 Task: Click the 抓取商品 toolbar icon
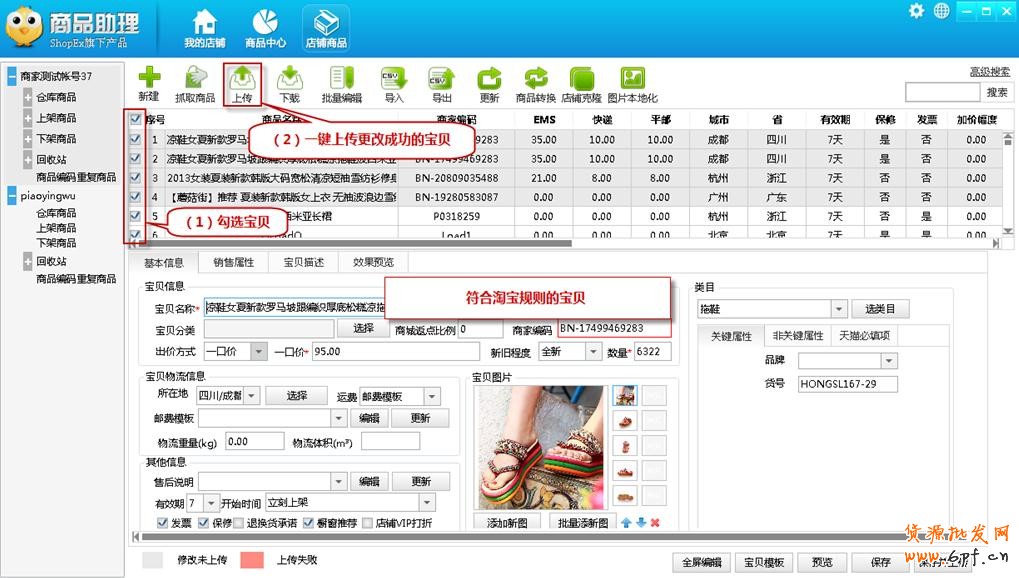(195, 82)
